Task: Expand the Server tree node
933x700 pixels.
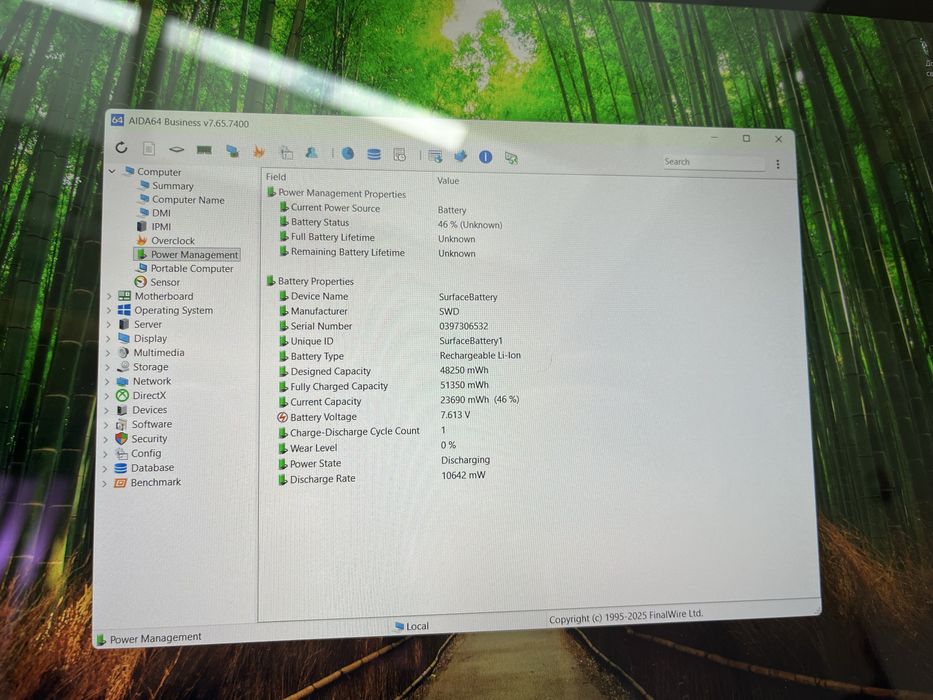Action: coord(108,324)
